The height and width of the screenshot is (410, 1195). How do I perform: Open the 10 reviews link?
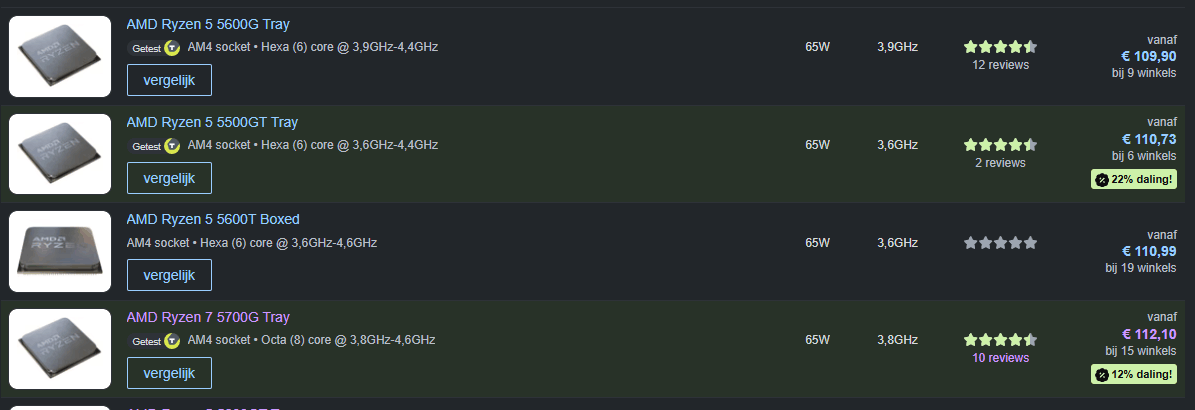click(x=1000, y=357)
